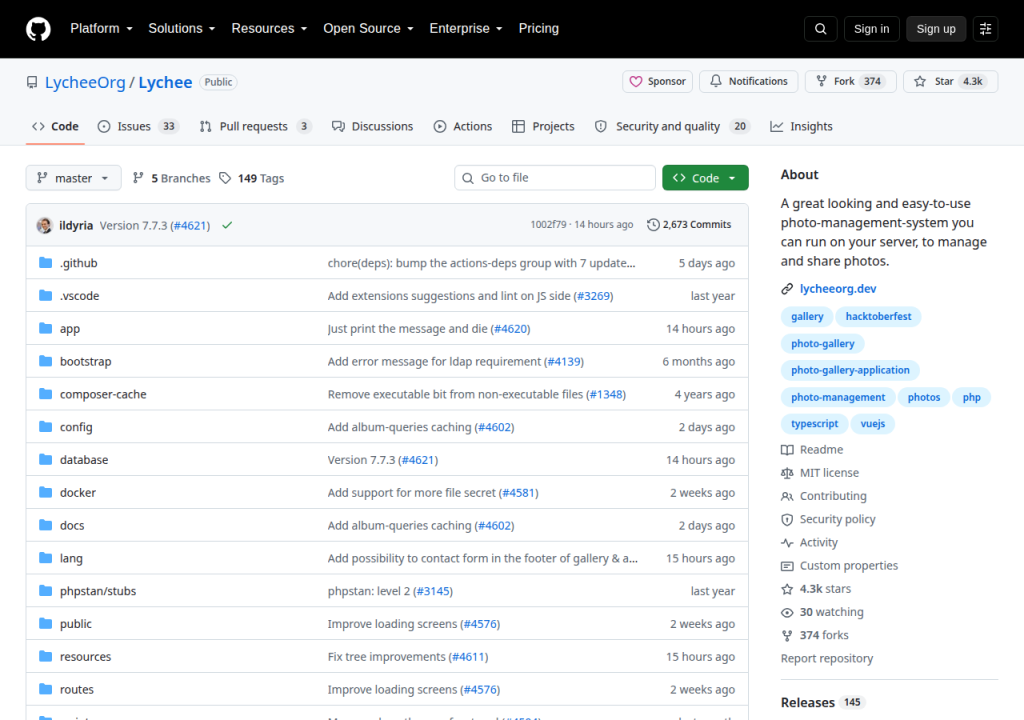
Task: Star the Lychee repository
Action: click(x=950, y=82)
